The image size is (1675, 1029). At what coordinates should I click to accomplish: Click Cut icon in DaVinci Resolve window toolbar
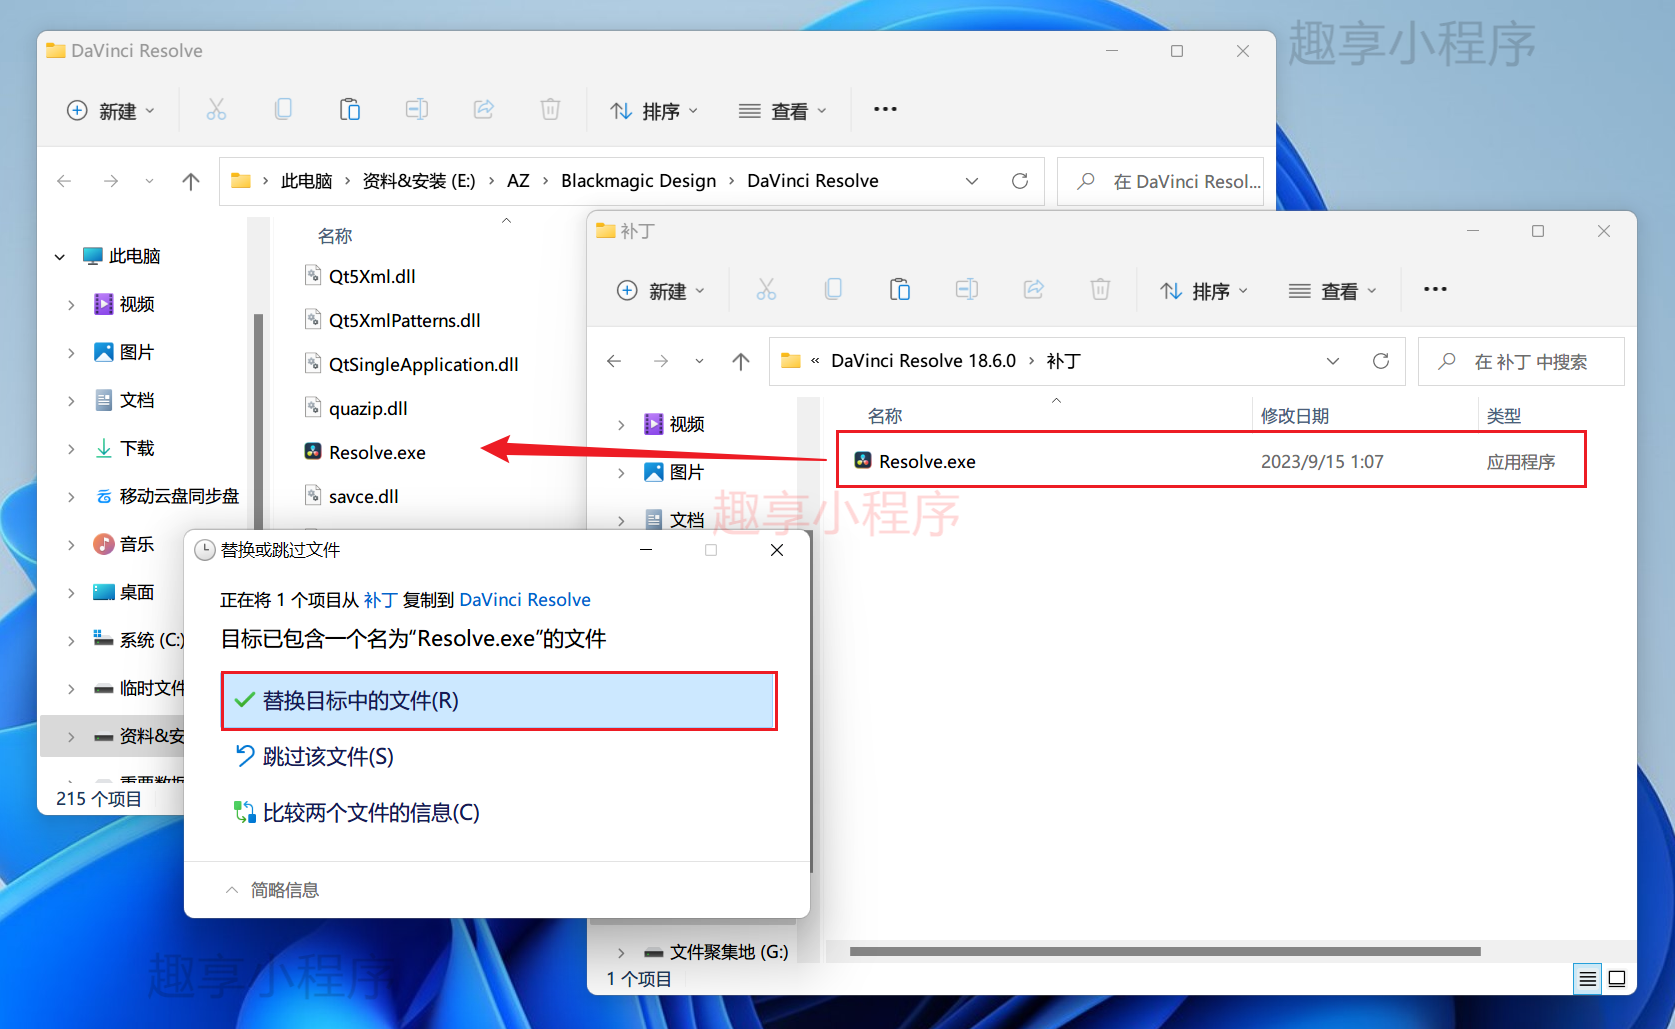216,110
